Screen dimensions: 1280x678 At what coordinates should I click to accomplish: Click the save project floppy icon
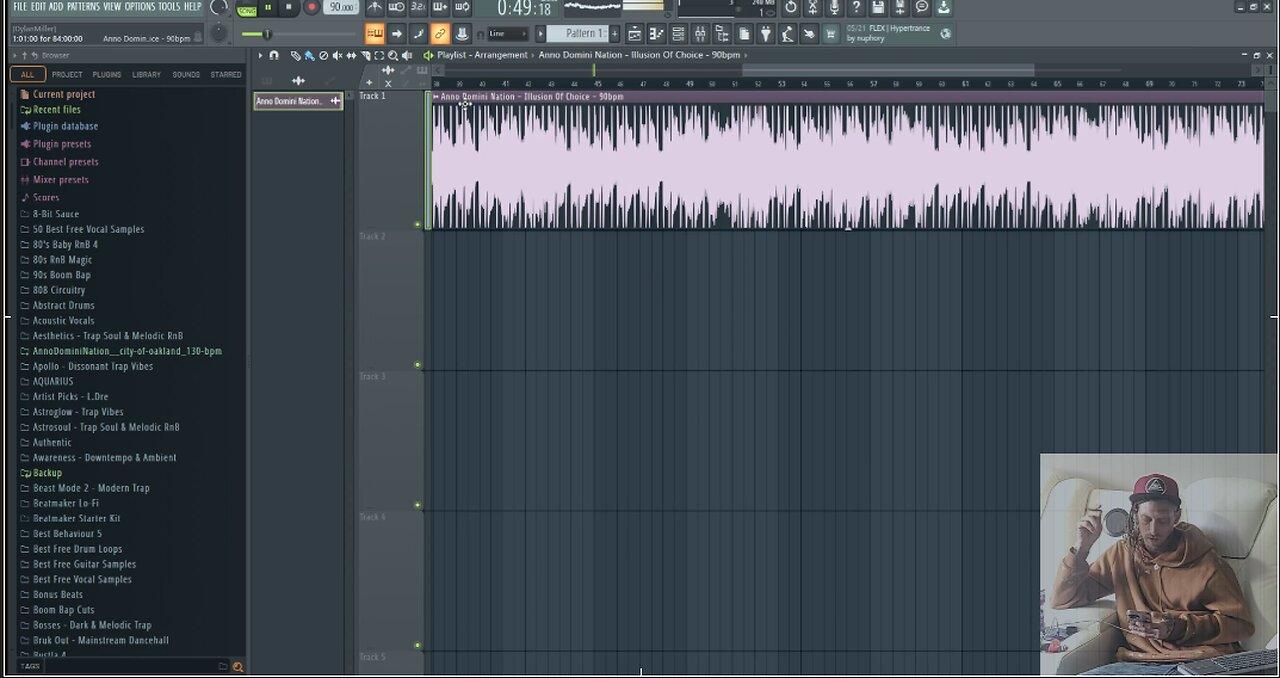(x=878, y=8)
